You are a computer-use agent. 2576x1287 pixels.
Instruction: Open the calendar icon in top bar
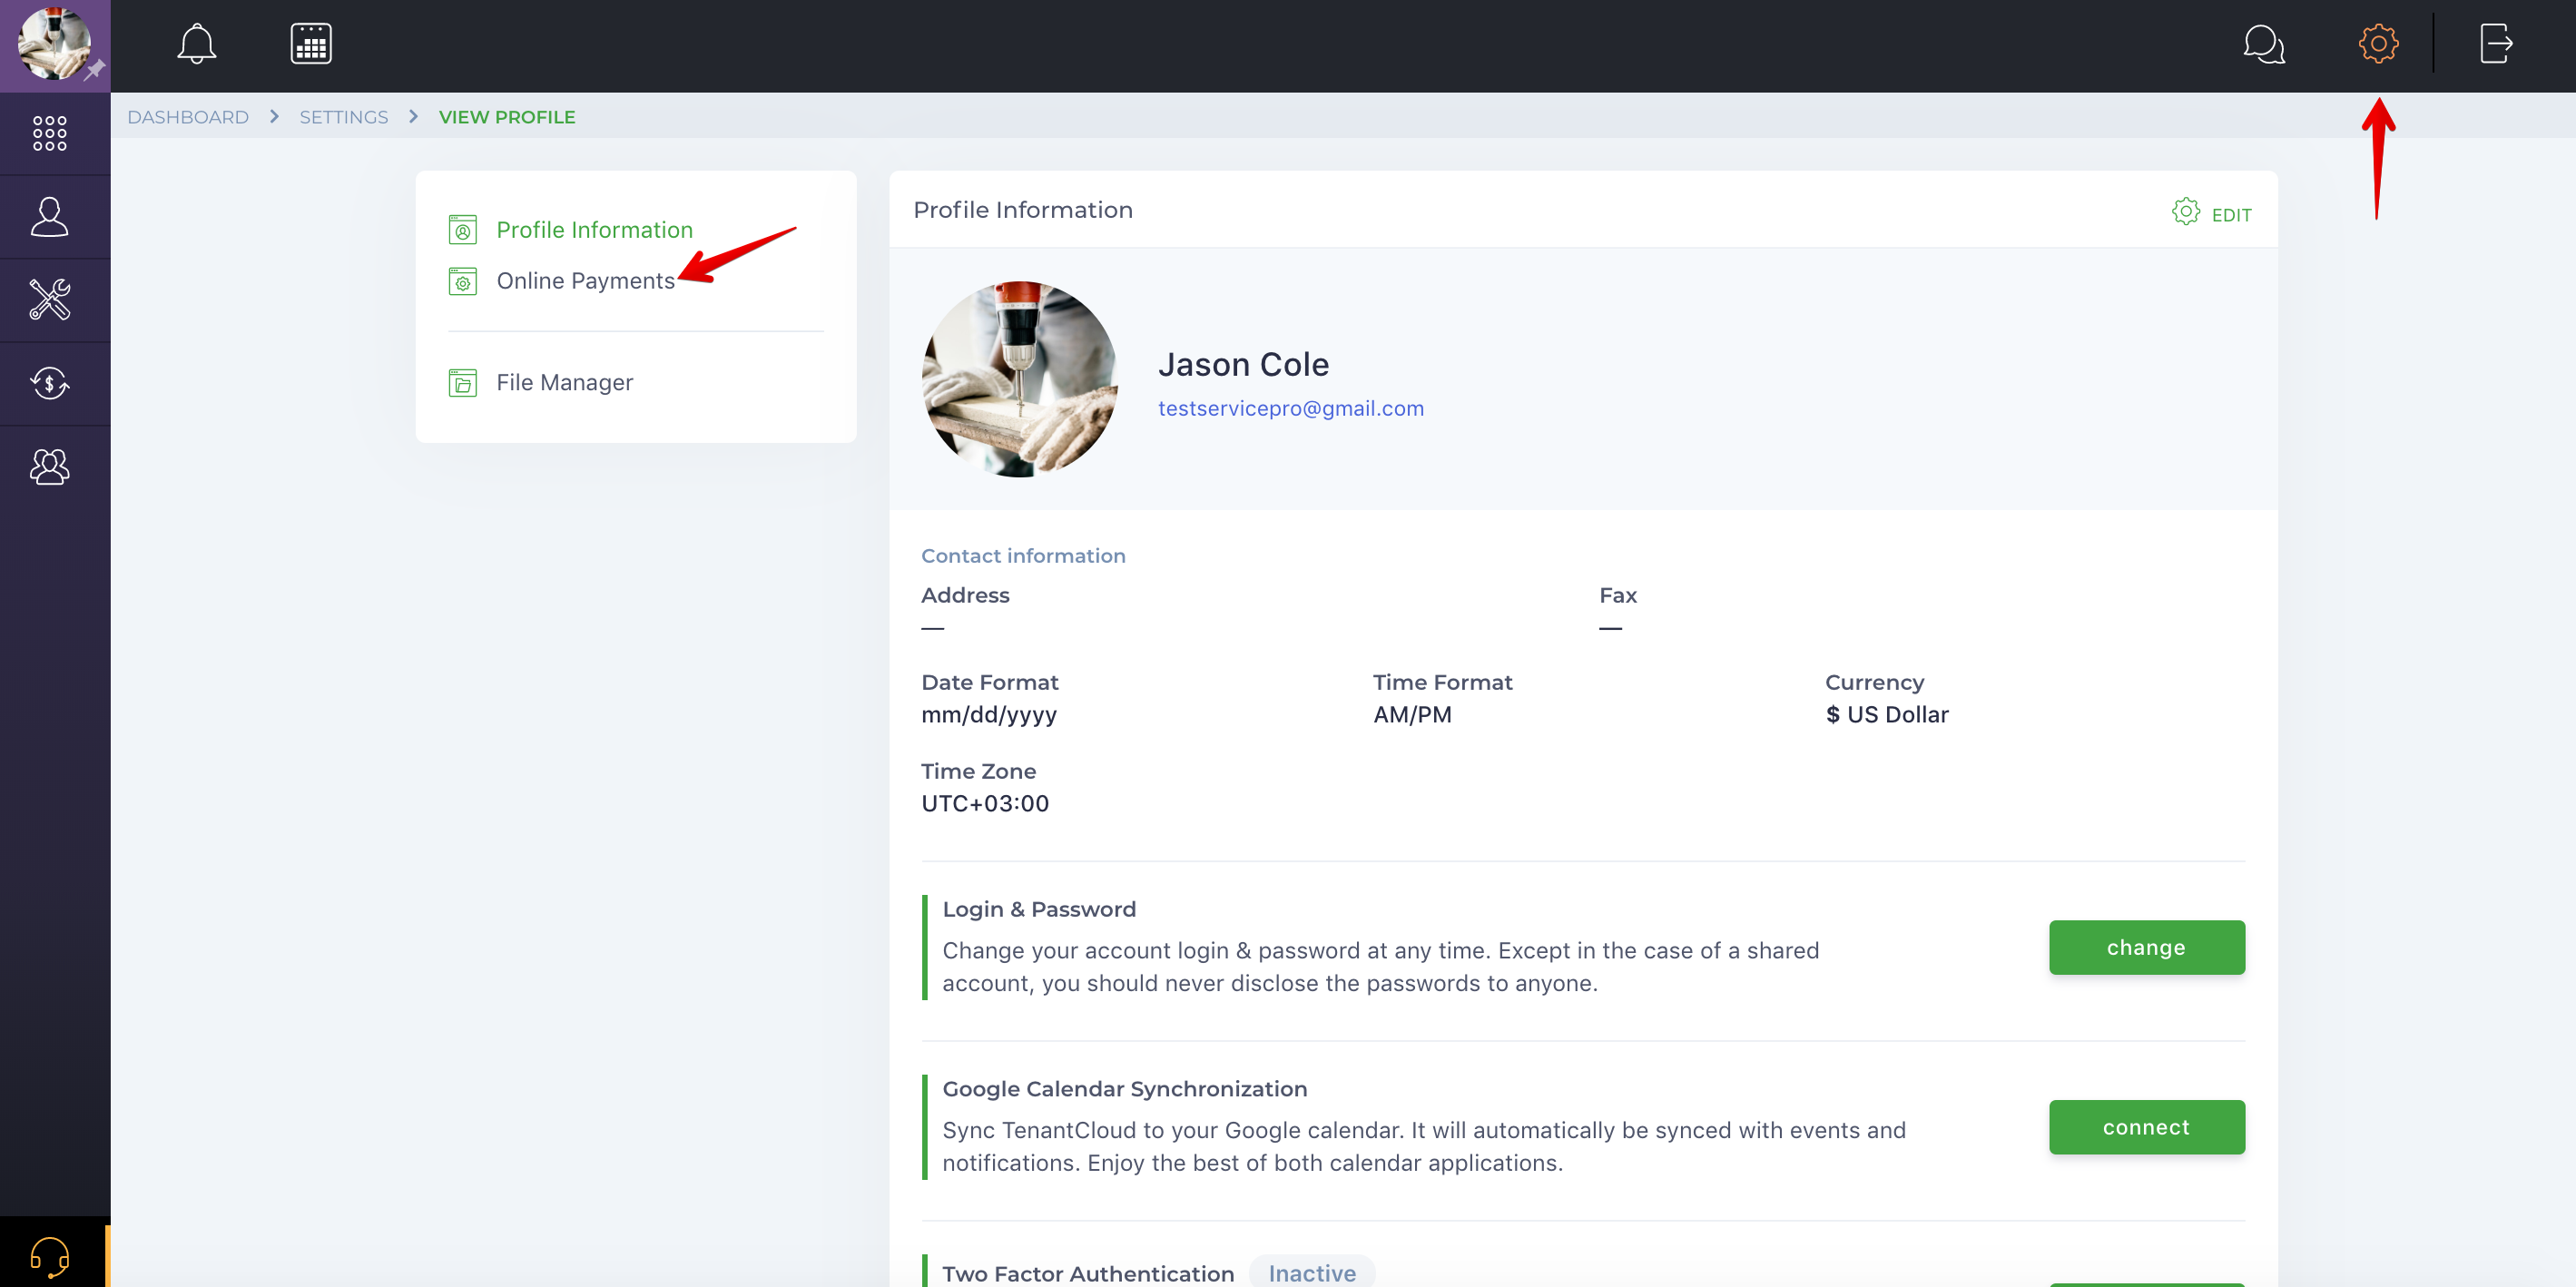coord(311,44)
